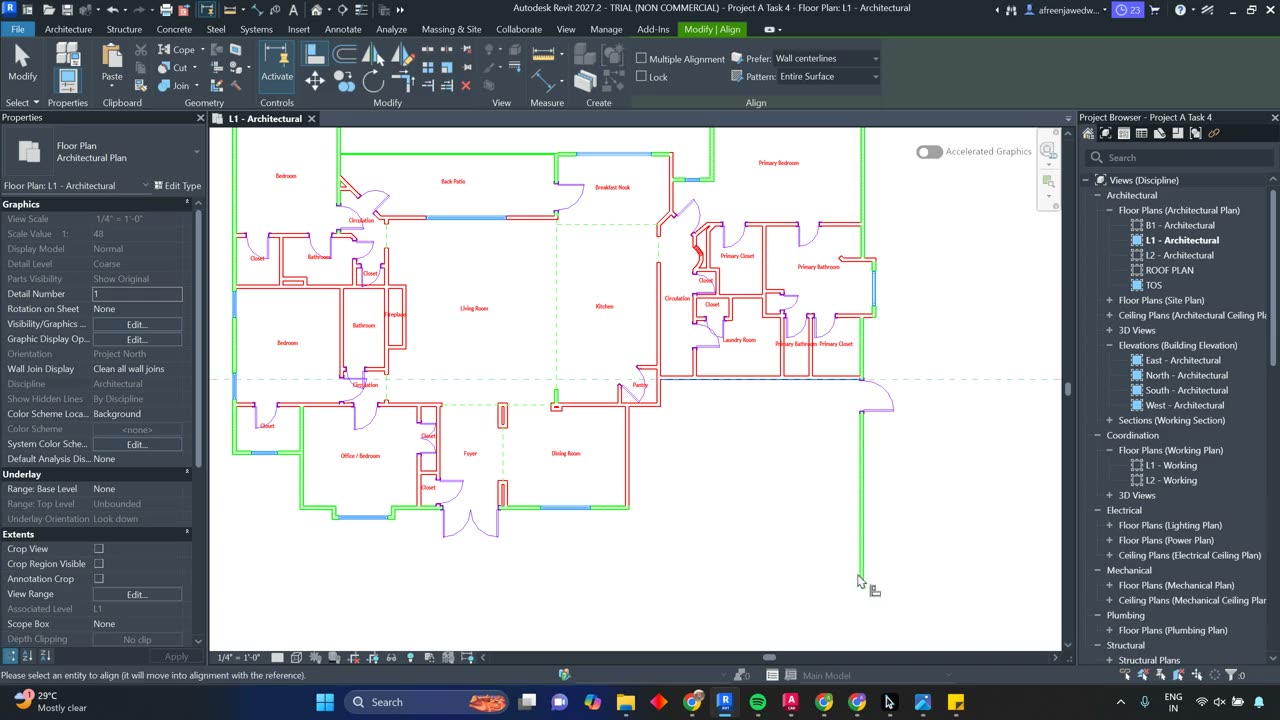
Task: Open the Prefer Wall centerlines dropdown
Action: (826, 59)
